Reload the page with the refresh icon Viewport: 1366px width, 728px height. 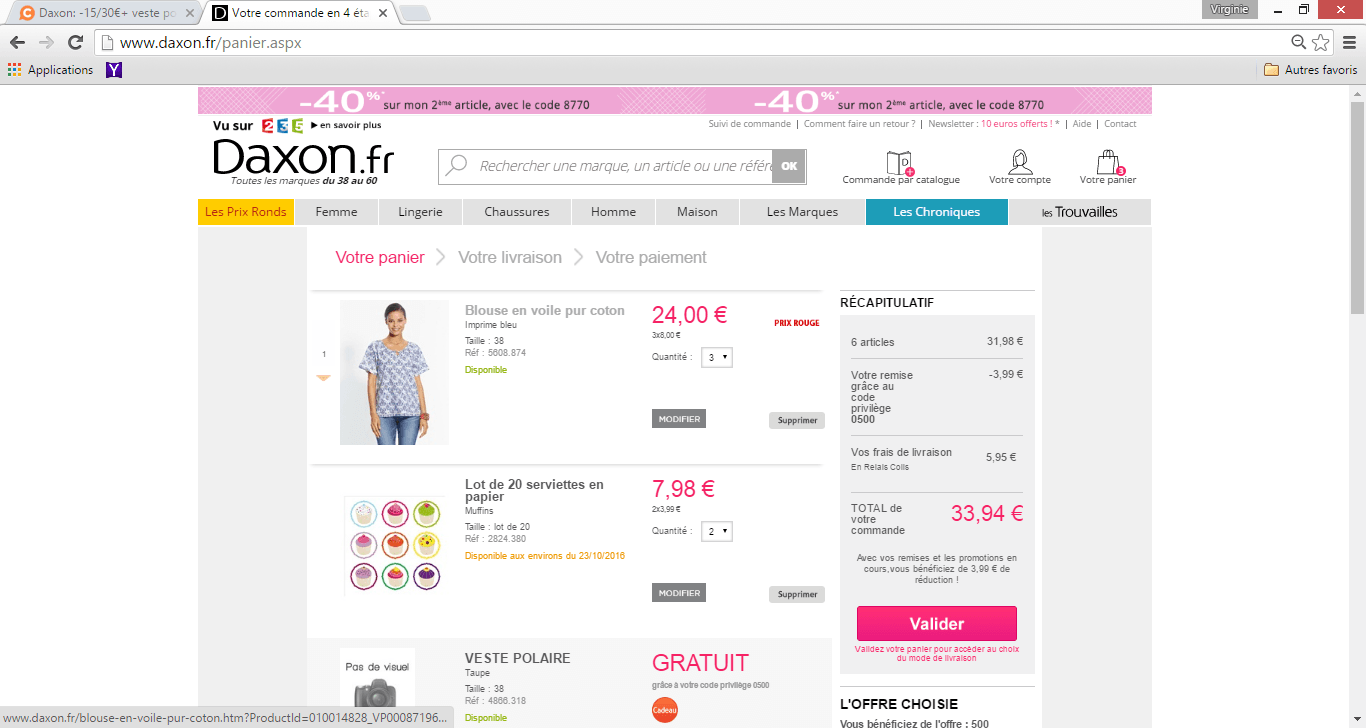(75, 42)
